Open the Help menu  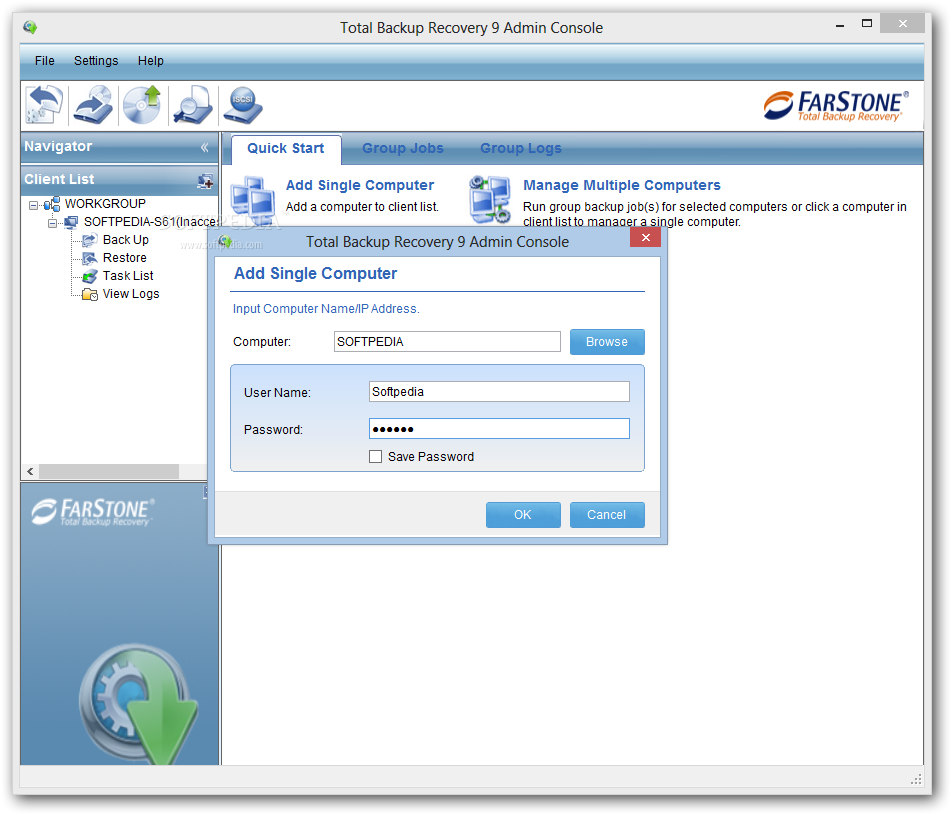(151, 61)
